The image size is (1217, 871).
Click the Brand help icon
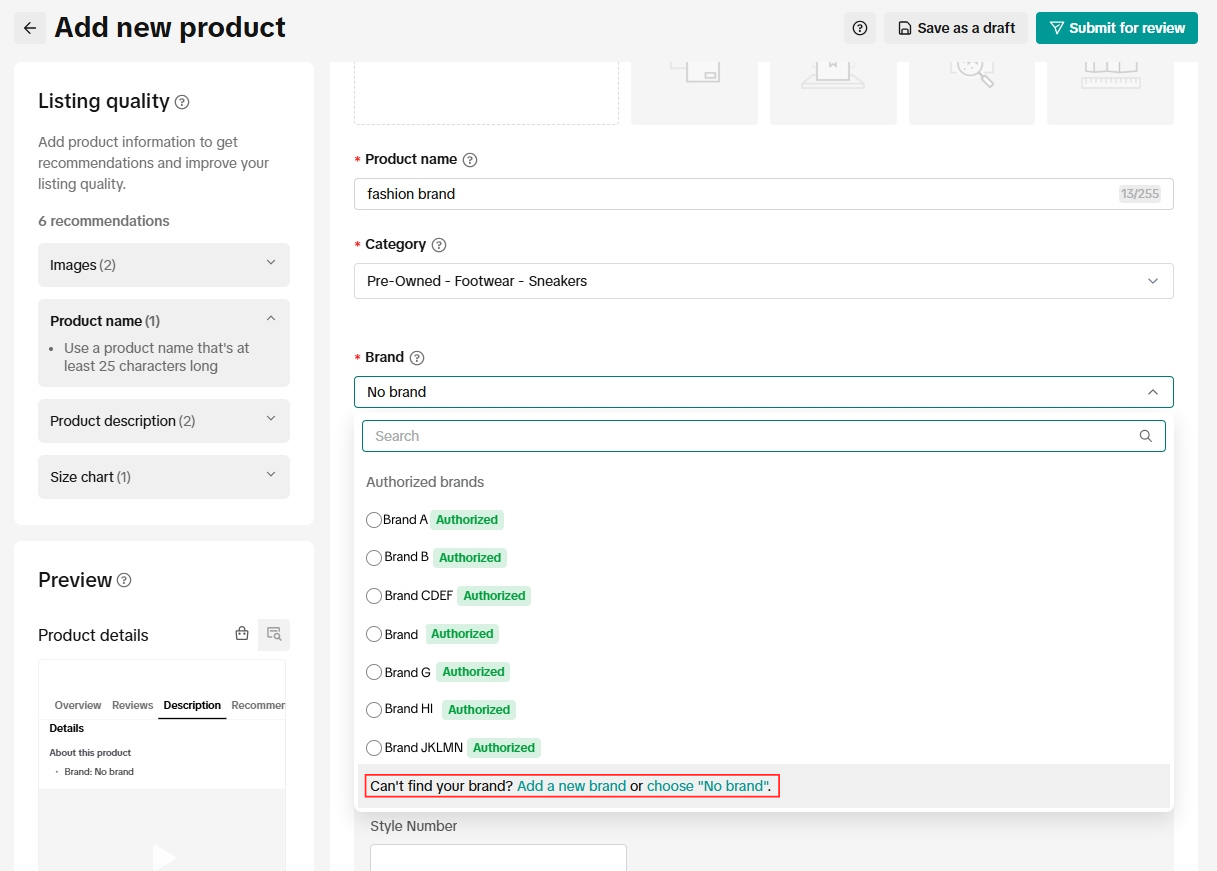click(417, 358)
